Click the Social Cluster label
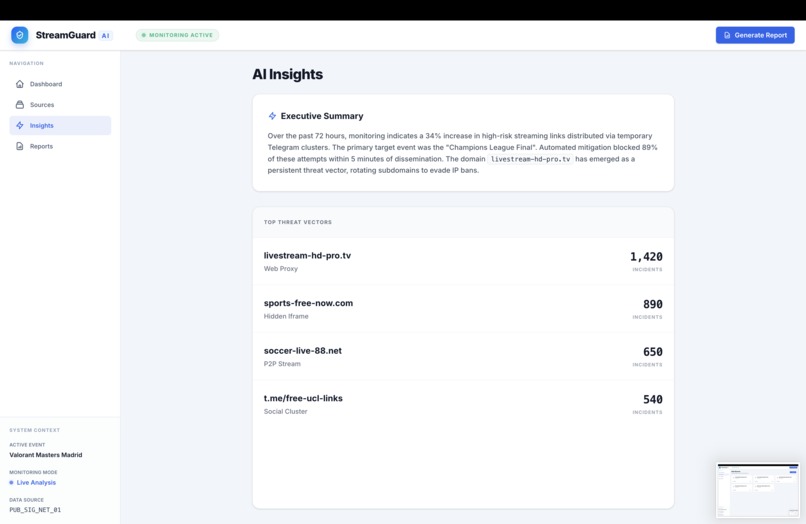The height and width of the screenshot is (524, 806). point(285,411)
